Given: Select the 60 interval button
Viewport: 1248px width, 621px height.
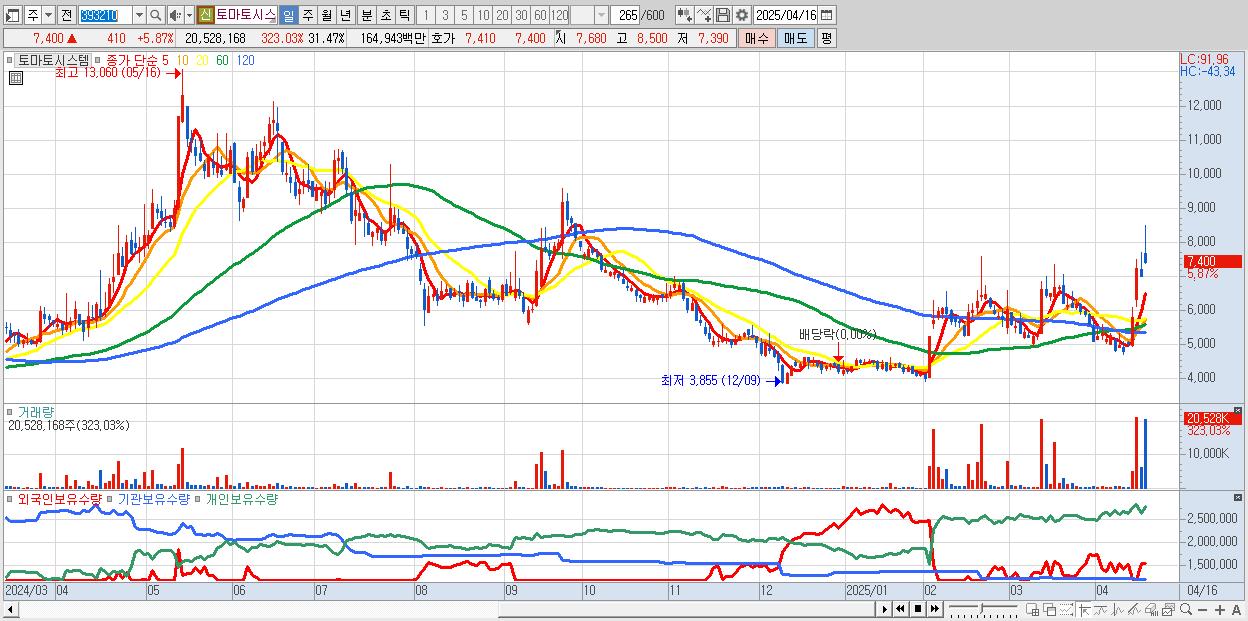Looking at the screenshot, I should pos(540,15).
